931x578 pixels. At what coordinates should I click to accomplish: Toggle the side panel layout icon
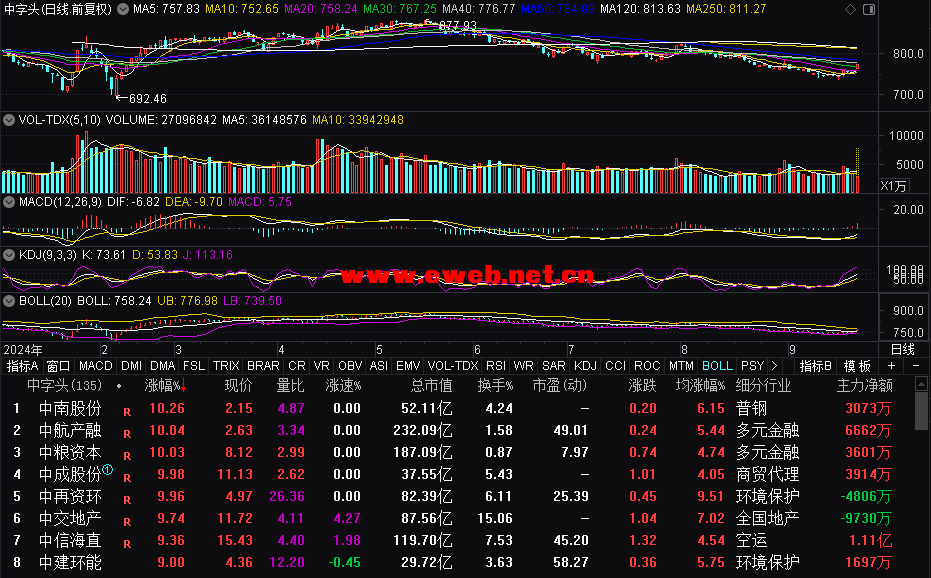869,9
